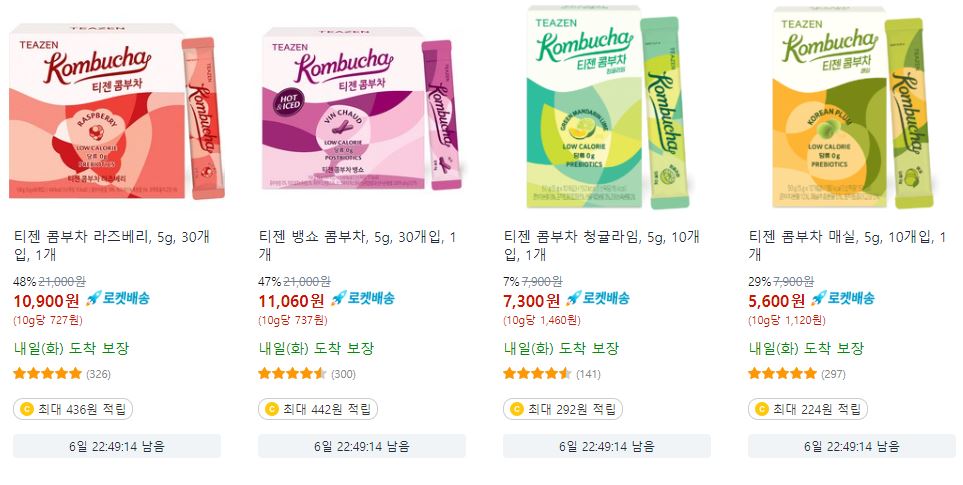Click the 10,900원 sale price

coord(47,301)
